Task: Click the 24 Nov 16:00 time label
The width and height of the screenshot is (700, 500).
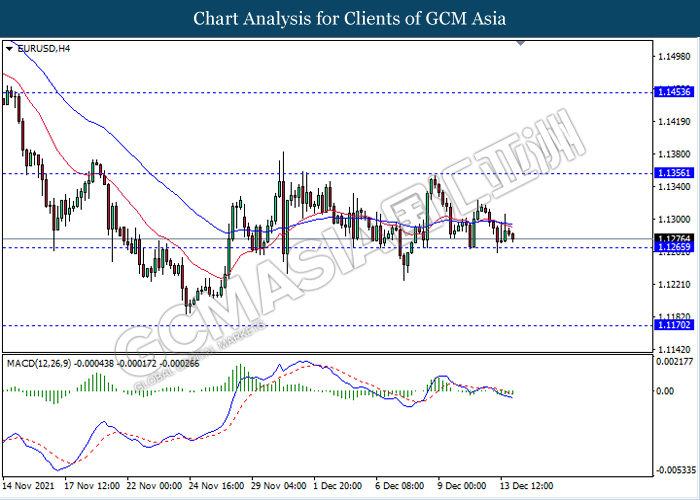Action: coord(216,485)
